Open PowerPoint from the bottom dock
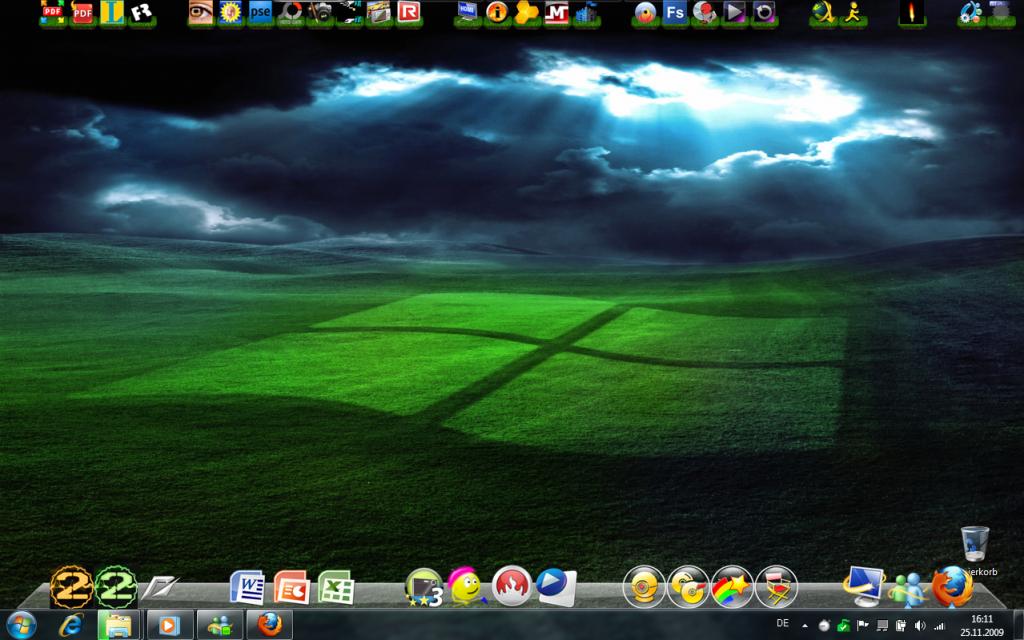Viewport: 1024px width, 640px height. (291, 586)
